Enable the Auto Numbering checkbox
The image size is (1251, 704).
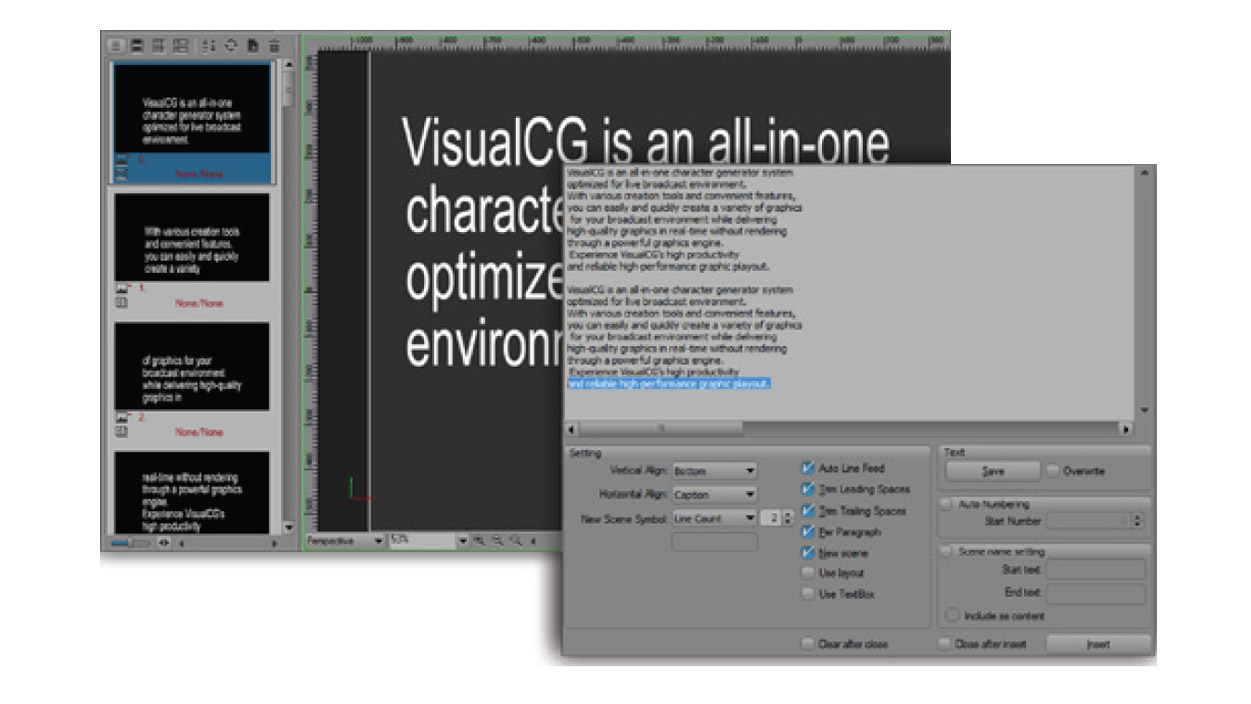(x=948, y=504)
